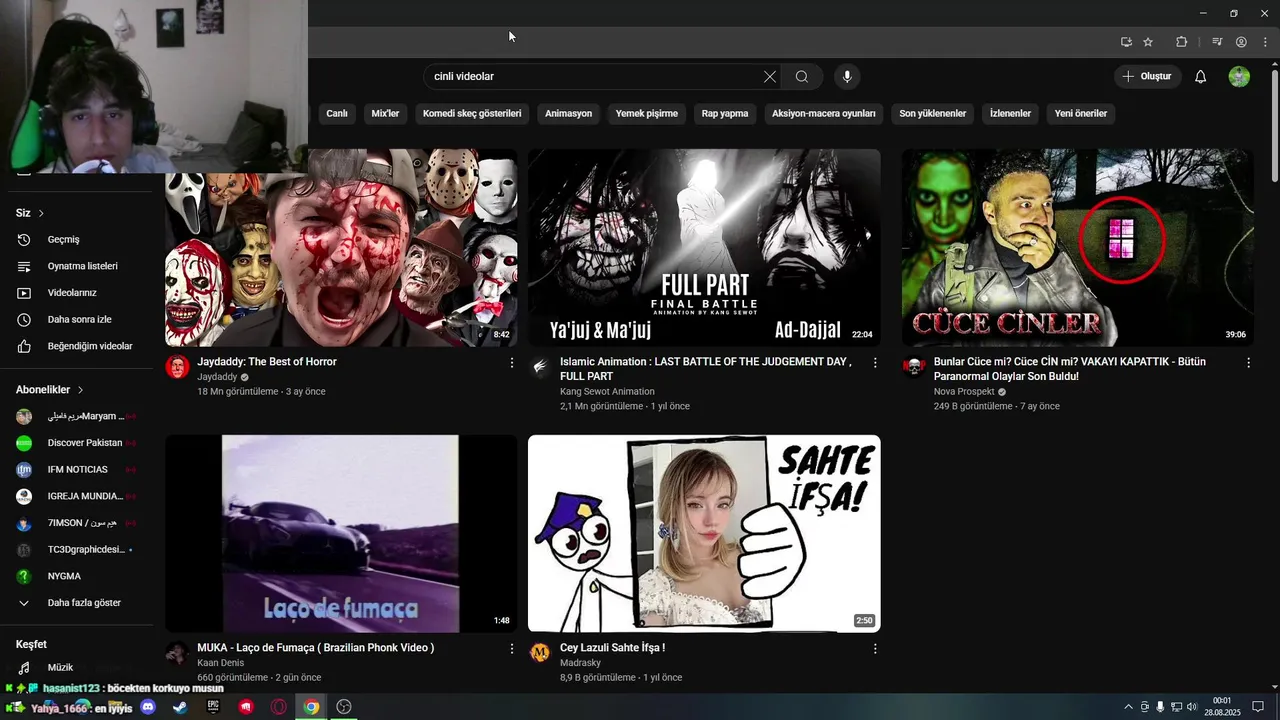Open the YouTube account avatar menu
This screenshot has height=720, width=1280.
tap(1239, 77)
